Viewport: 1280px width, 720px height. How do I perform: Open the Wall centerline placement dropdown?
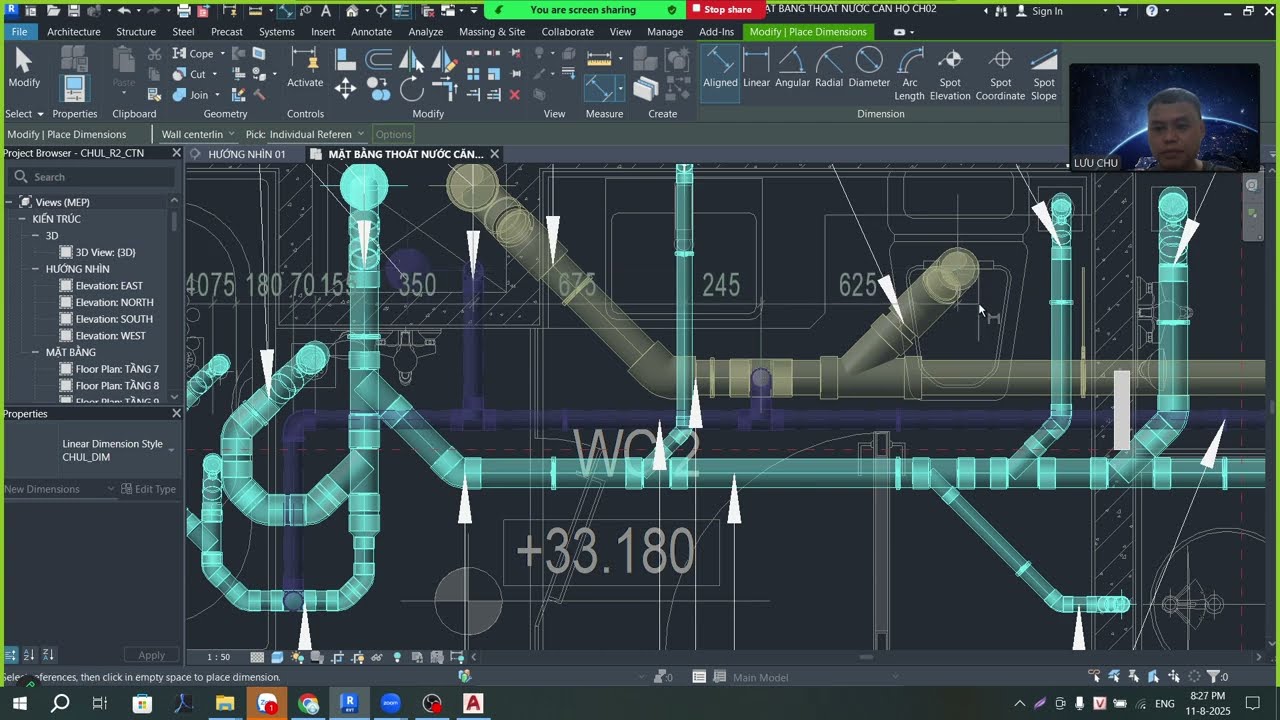click(198, 134)
